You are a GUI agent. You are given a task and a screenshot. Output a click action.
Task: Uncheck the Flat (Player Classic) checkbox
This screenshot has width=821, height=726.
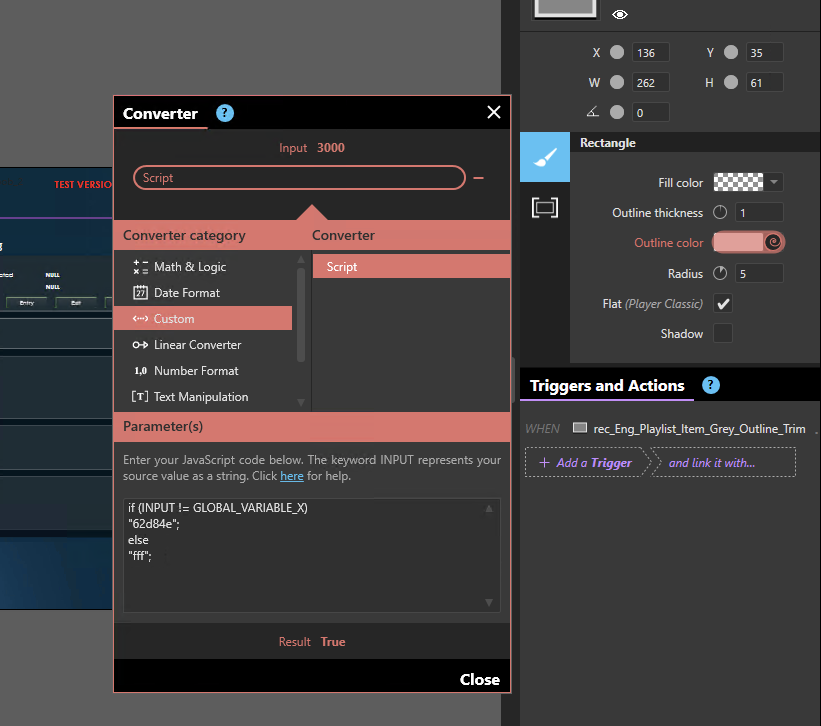(x=723, y=304)
